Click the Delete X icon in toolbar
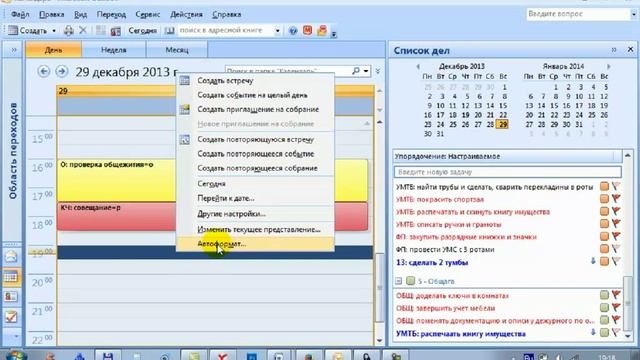640x360 pixels. pos(83,31)
